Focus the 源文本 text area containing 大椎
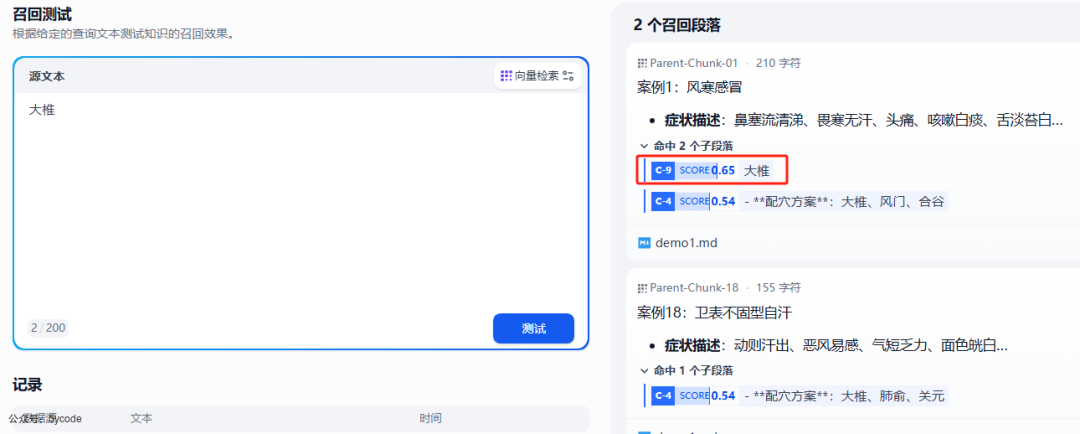 [x=300, y=203]
